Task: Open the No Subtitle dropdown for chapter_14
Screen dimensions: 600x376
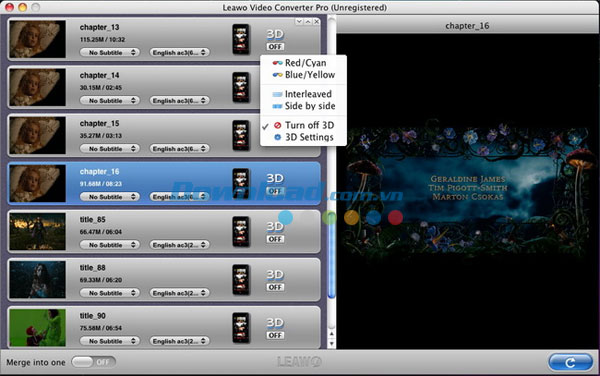Action: pyautogui.click(x=110, y=101)
